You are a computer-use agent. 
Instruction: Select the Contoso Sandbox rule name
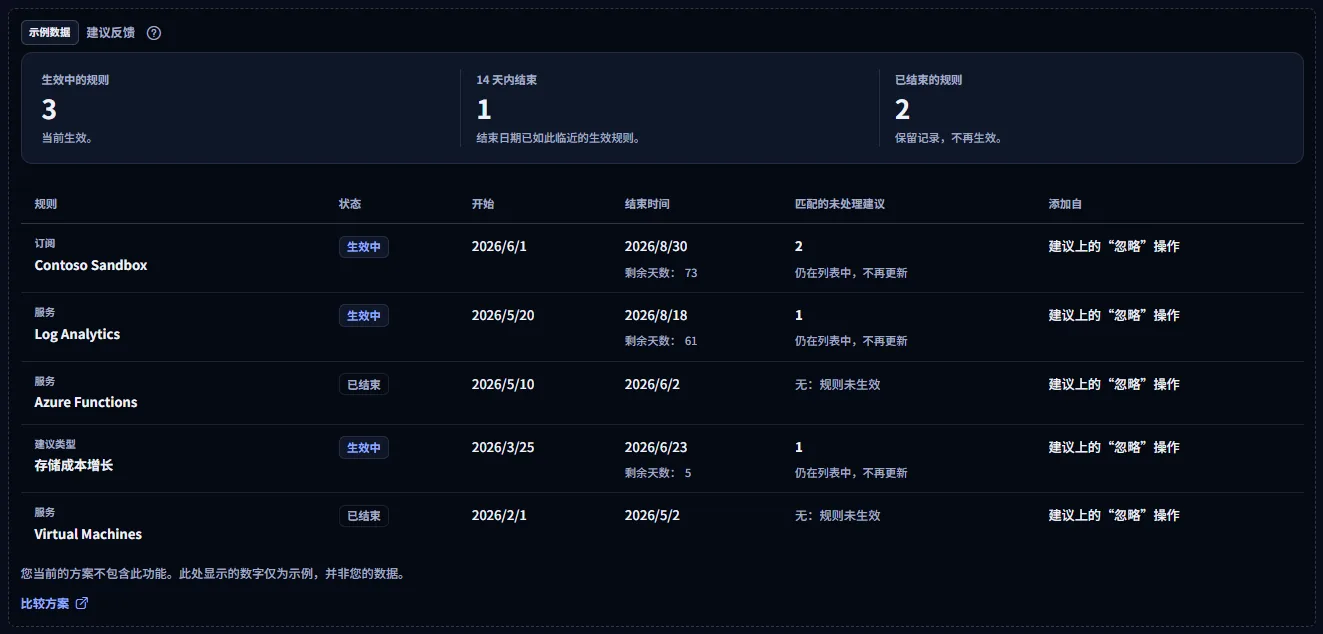[91, 265]
